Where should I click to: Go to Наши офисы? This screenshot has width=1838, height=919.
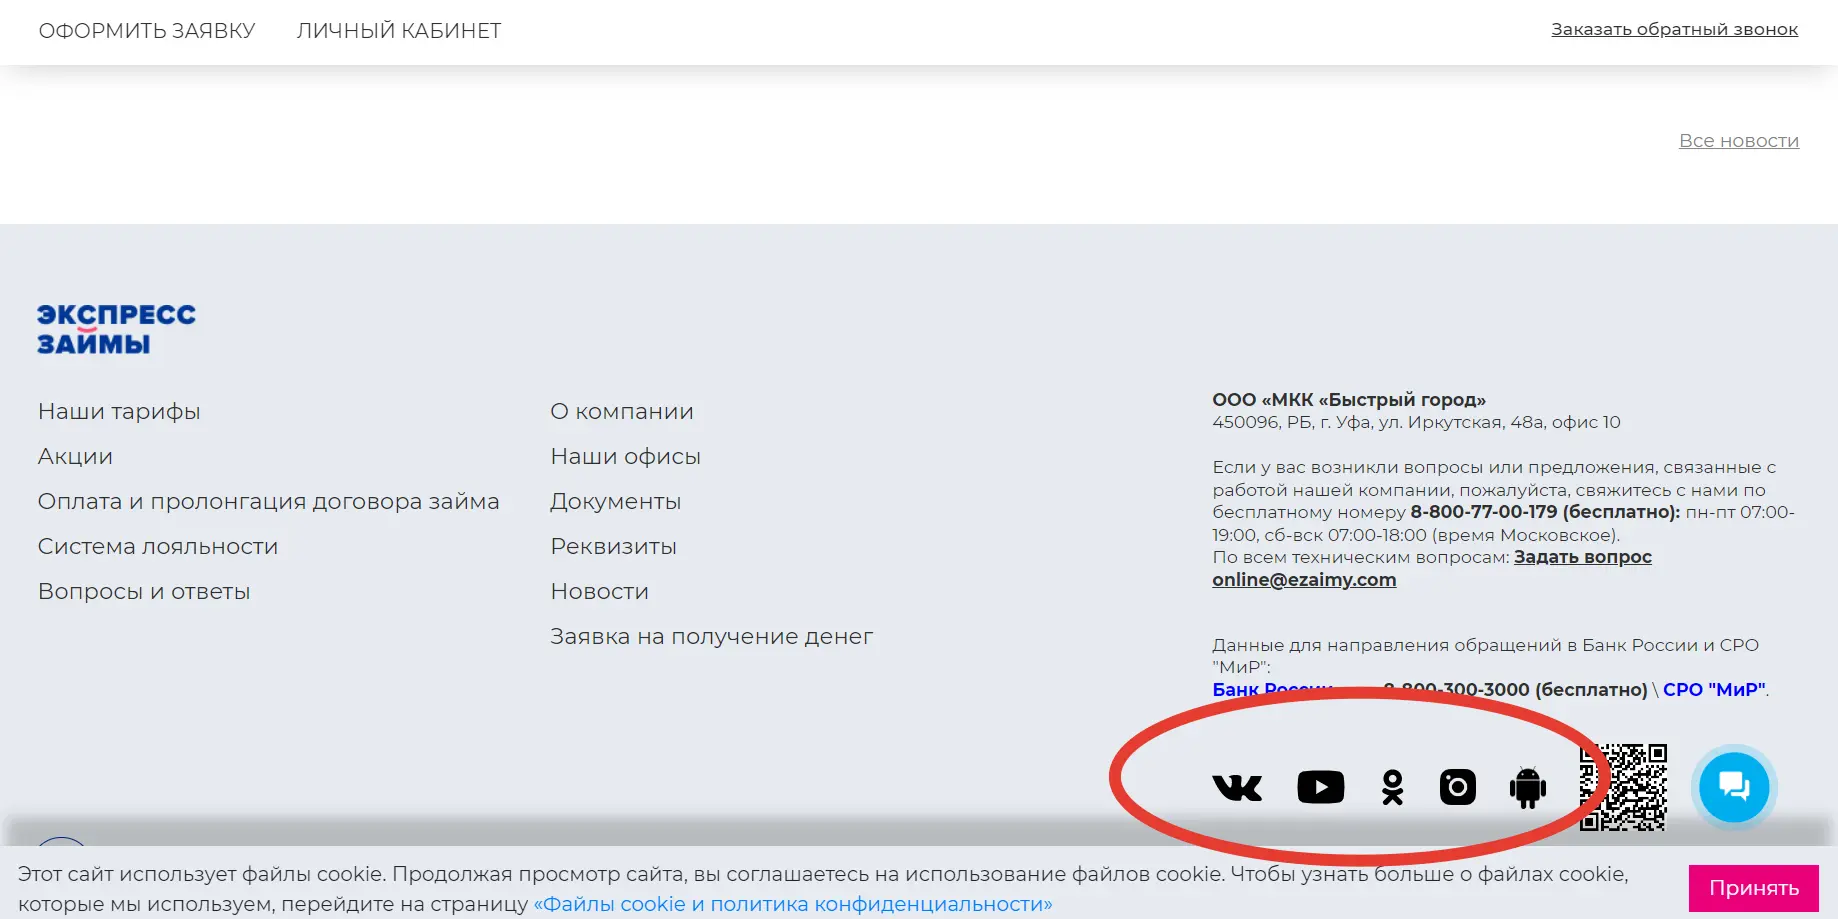coord(626,456)
